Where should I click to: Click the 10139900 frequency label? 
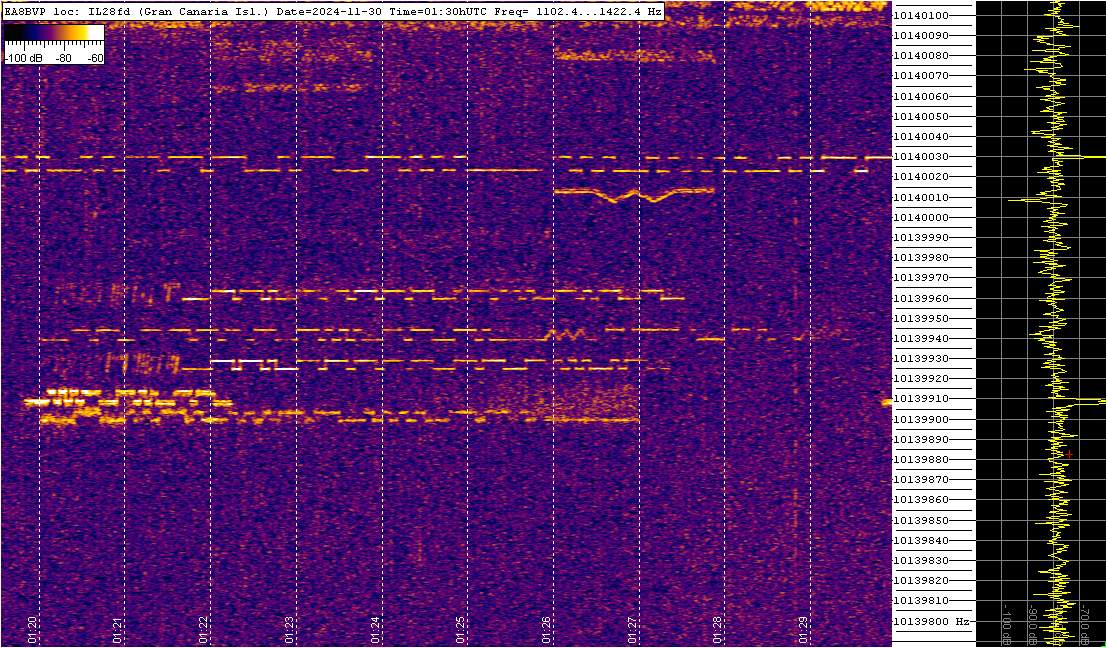tap(921, 419)
